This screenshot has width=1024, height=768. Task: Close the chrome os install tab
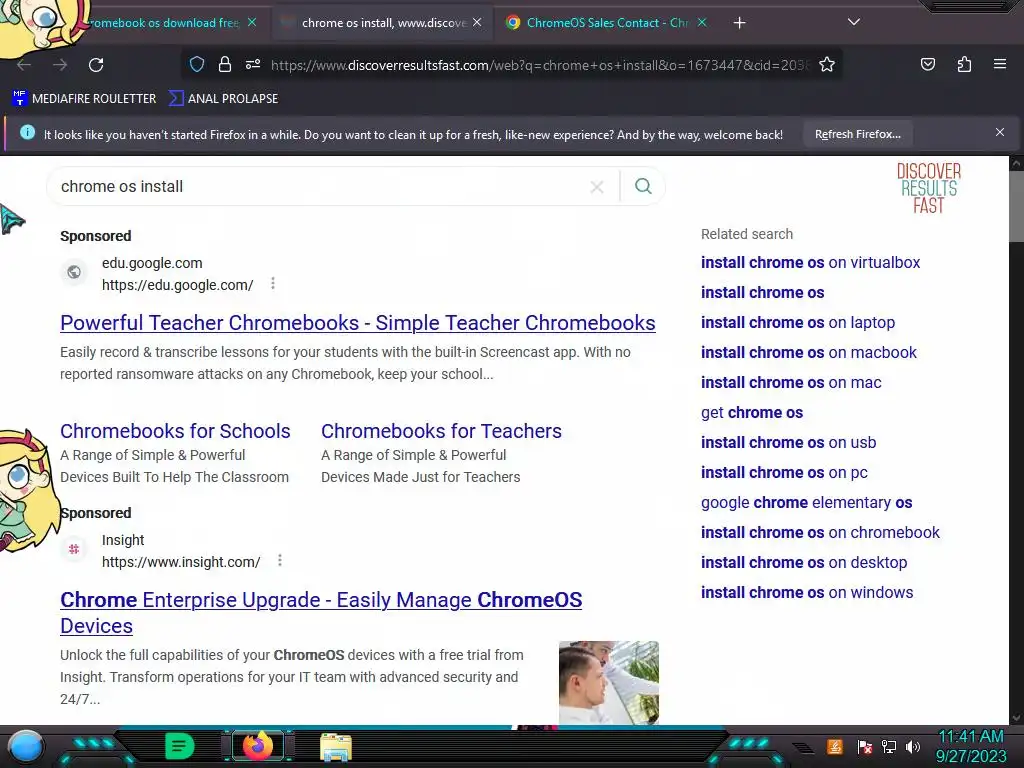pyautogui.click(x=477, y=22)
